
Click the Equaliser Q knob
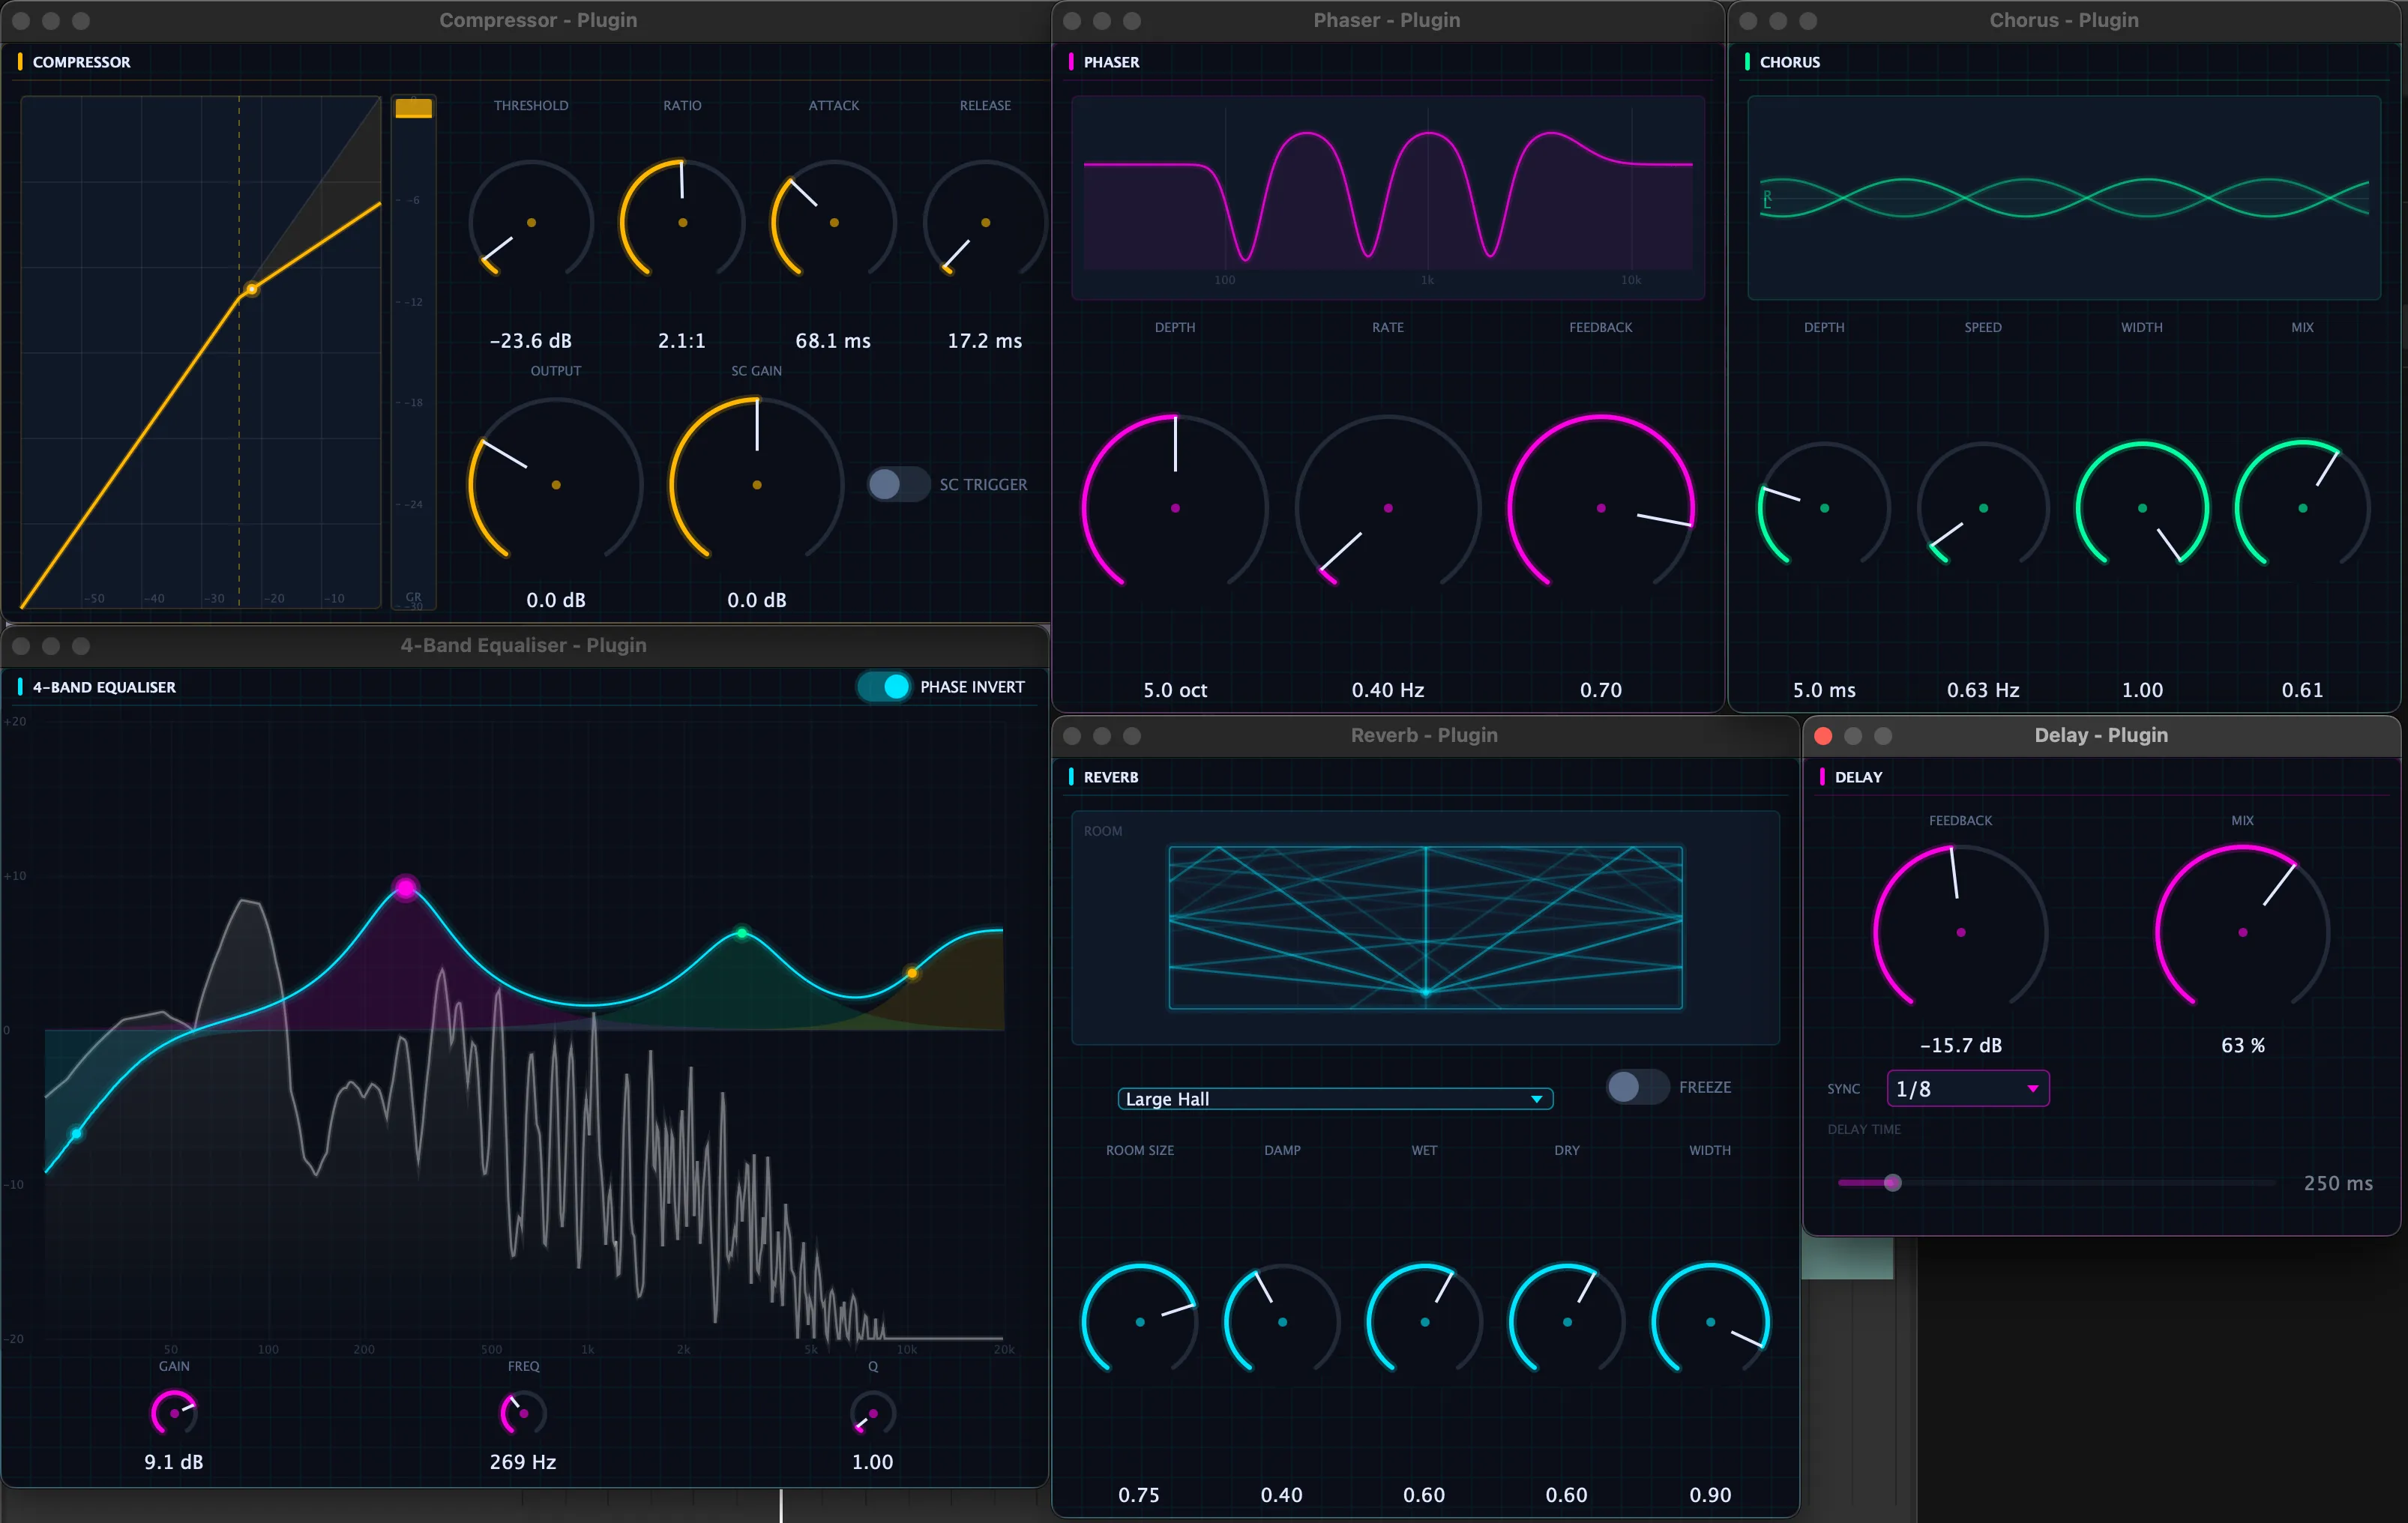(x=872, y=1413)
